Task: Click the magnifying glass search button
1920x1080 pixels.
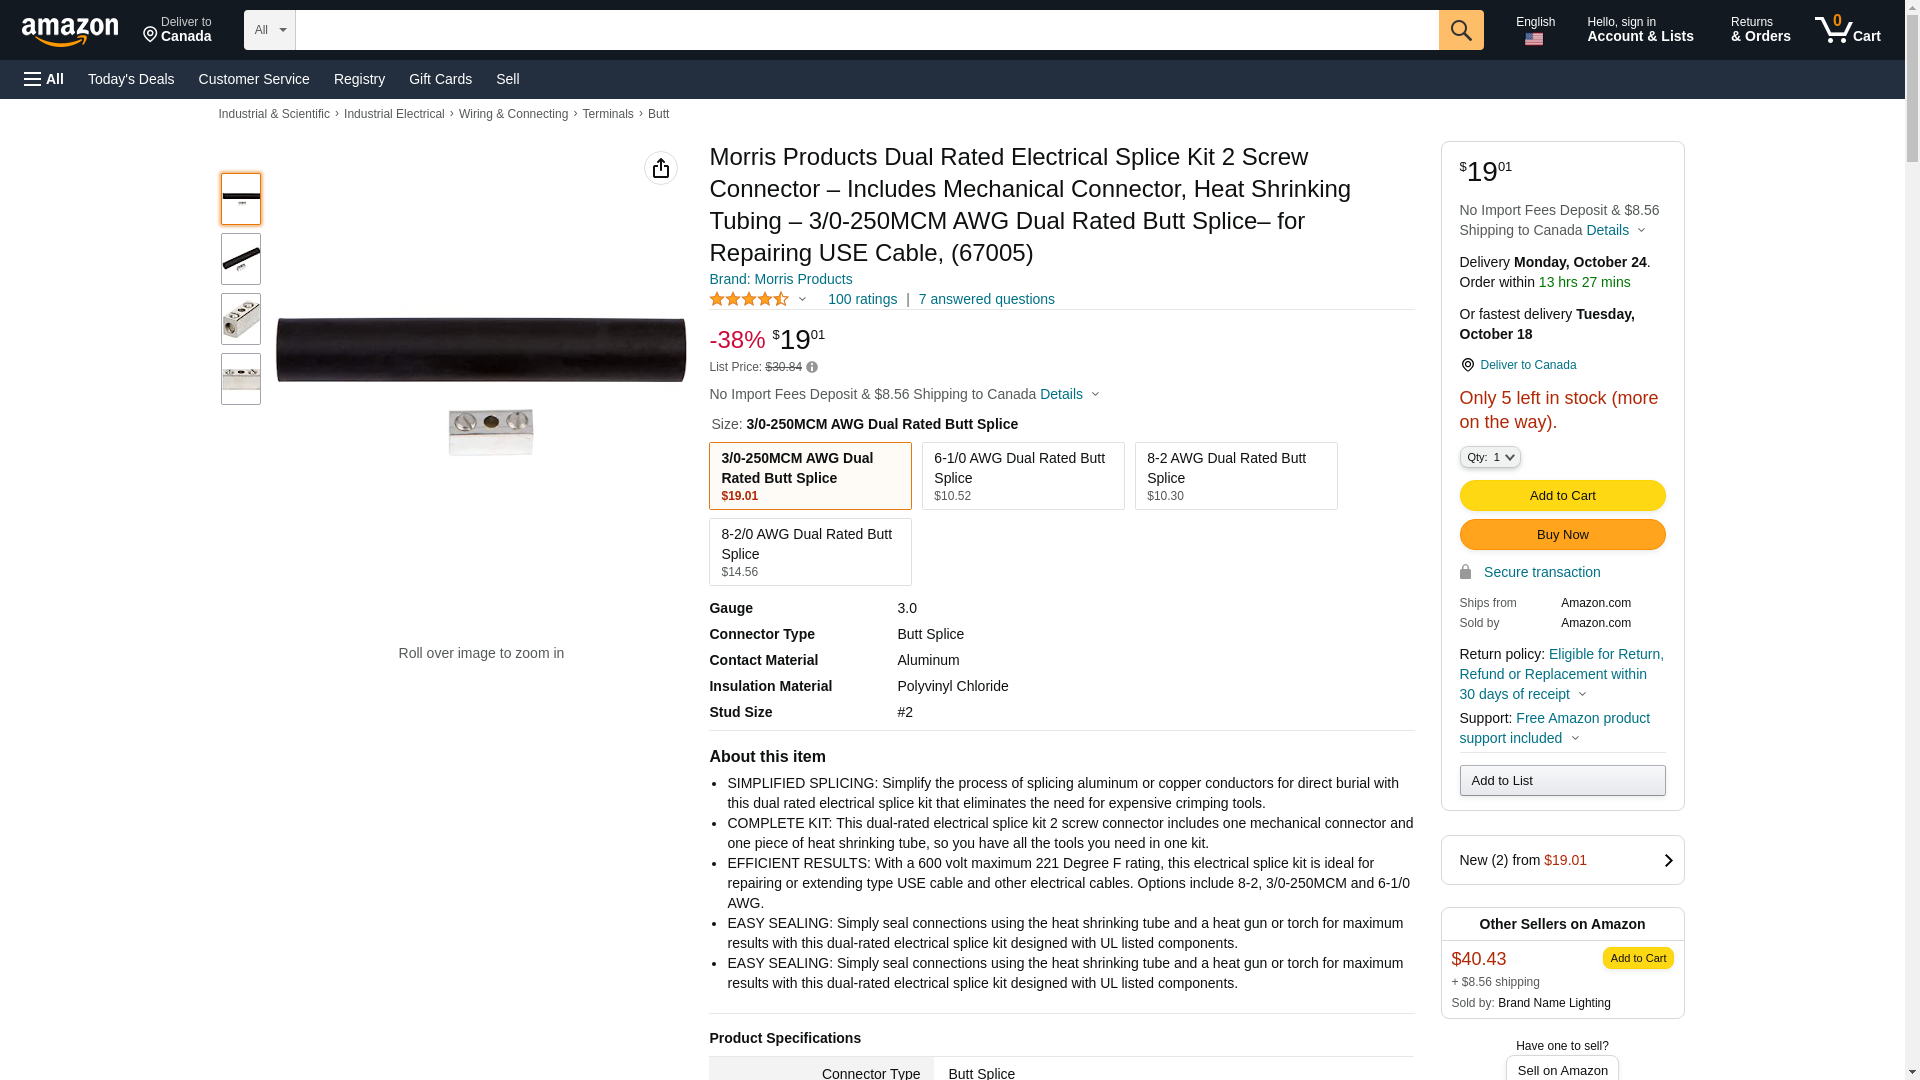Action: tap(1460, 30)
